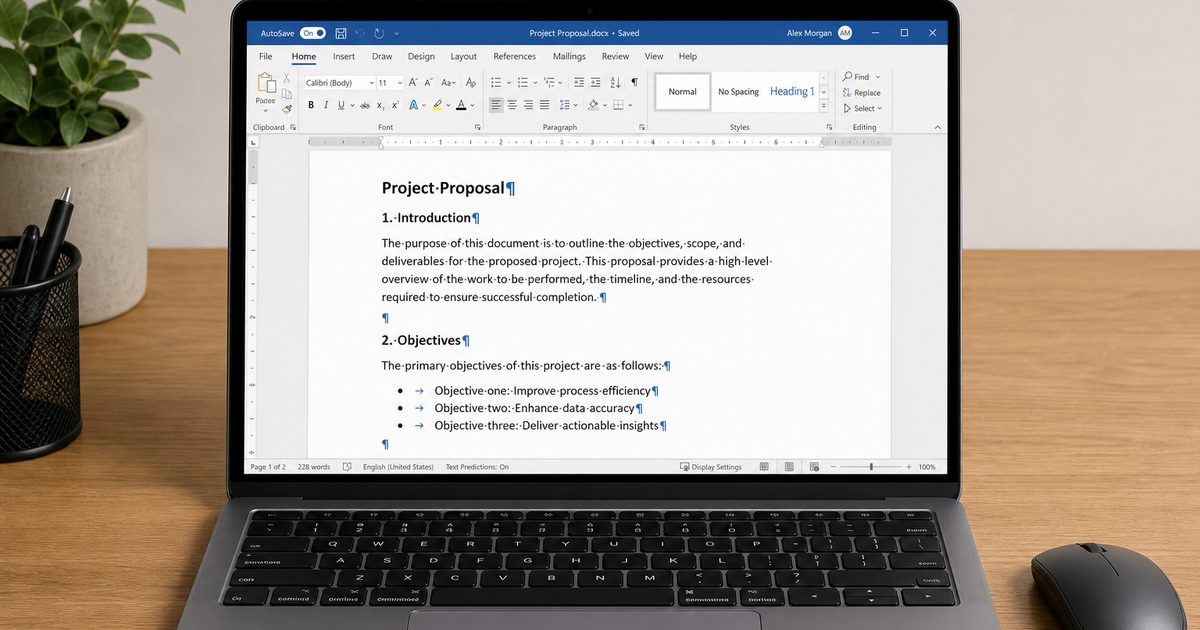Viewport: 1200px width, 630px height.
Task: Apply superscript formatting
Action: (395, 105)
